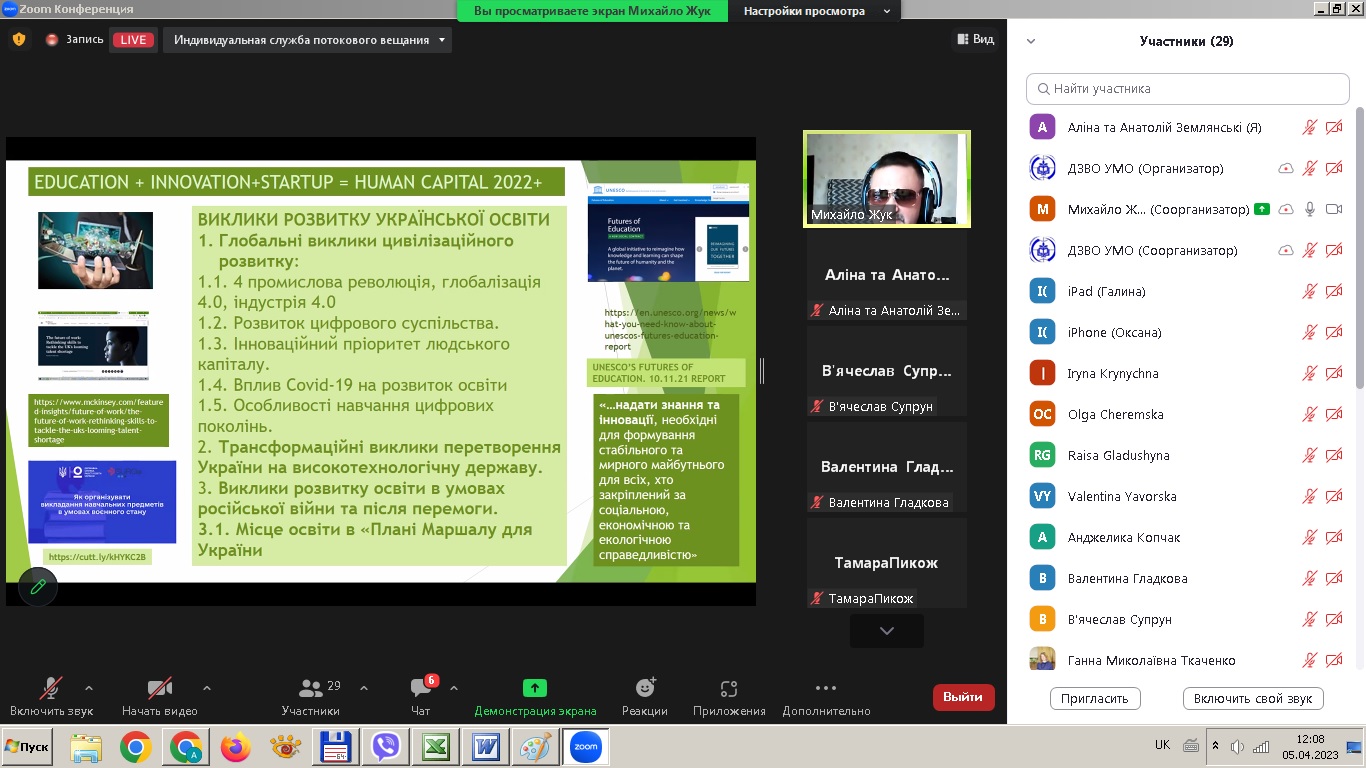
Task: Open Viber from the taskbar
Action: click(x=385, y=746)
